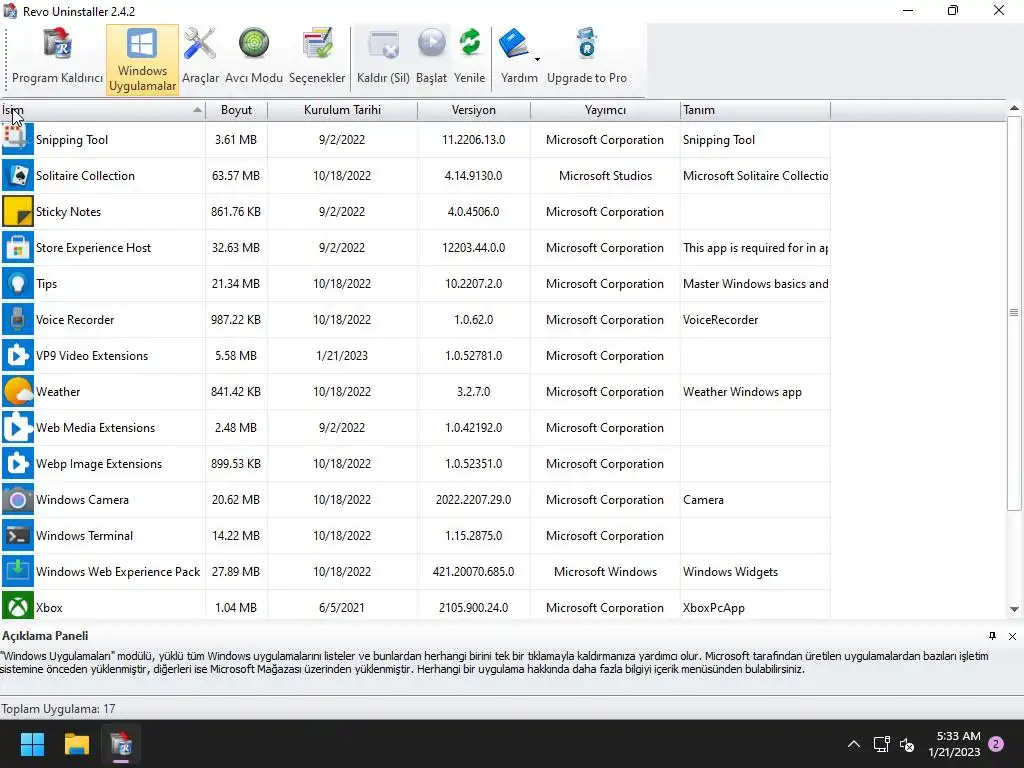Viewport: 1024px width, 768px height.
Task: Click the '1/21/2023' install date cell
Action: click(x=342, y=355)
